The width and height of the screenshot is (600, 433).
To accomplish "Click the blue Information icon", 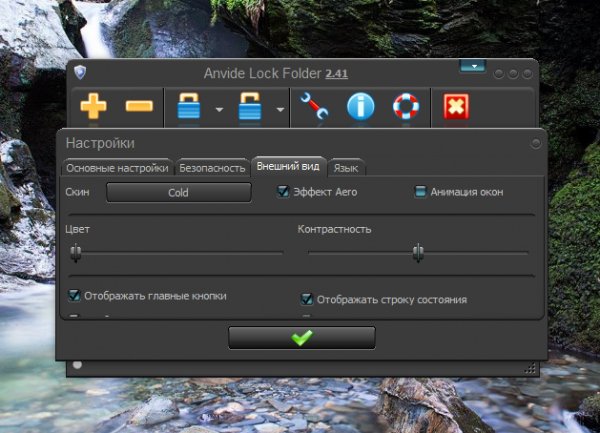I will 360,106.
